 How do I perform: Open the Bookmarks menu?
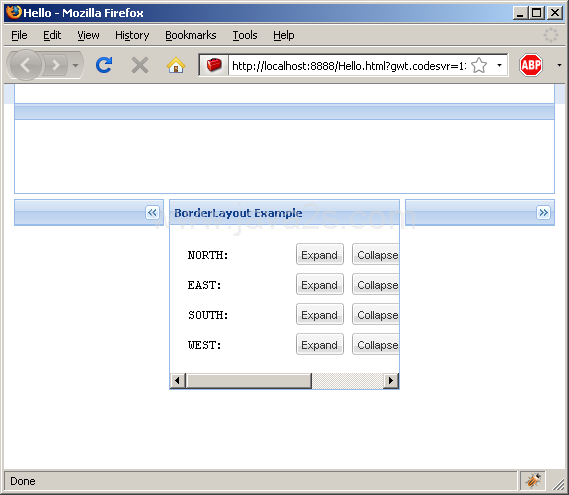point(191,35)
